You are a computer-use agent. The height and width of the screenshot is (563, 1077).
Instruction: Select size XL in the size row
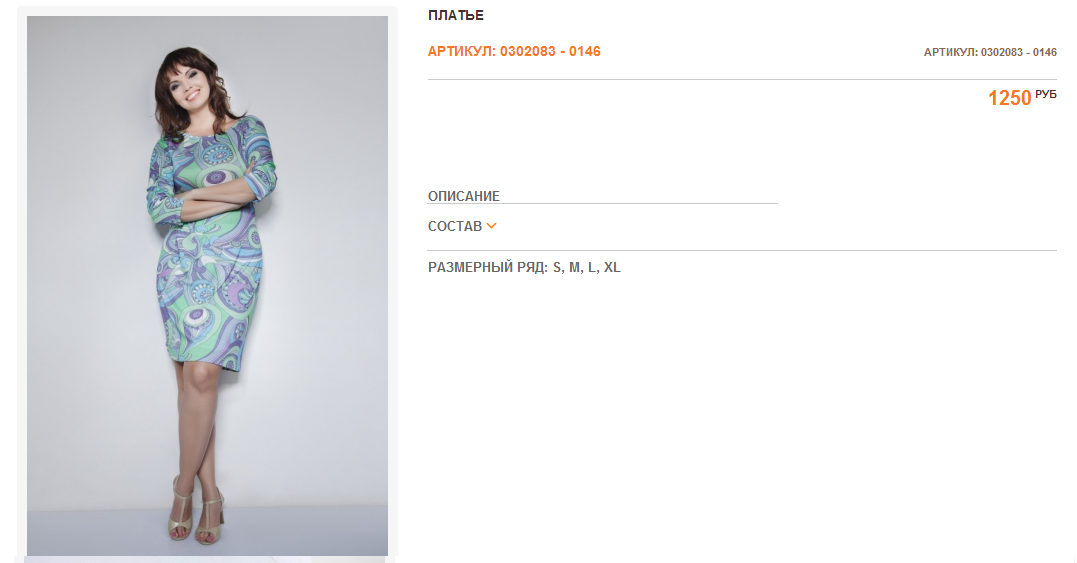click(612, 268)
